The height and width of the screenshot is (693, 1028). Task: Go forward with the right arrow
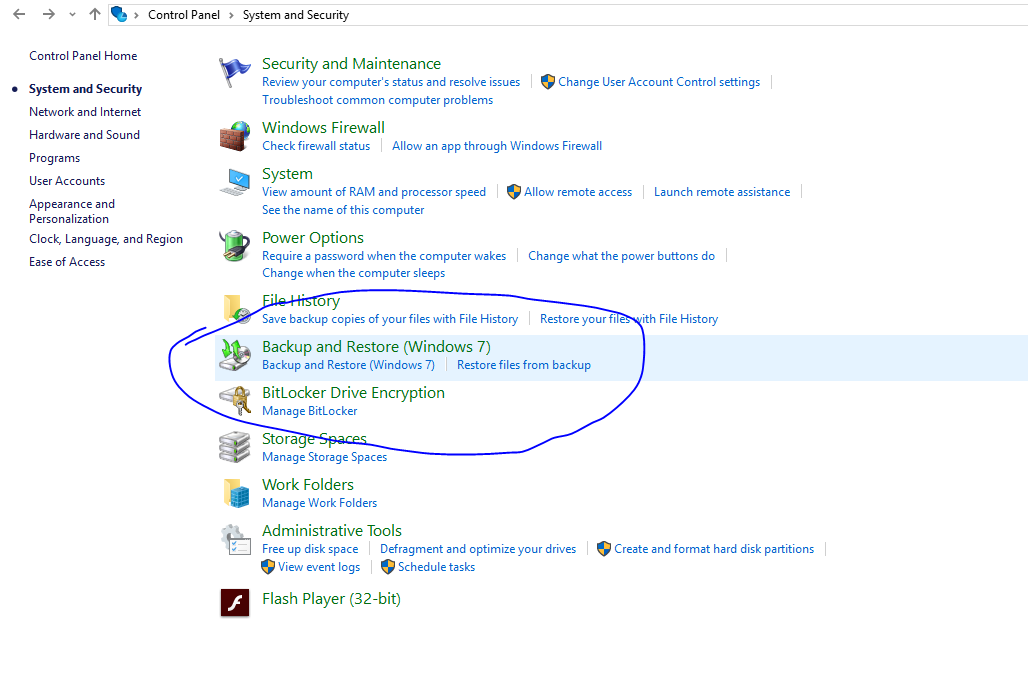pyautogui.click(x=49, y=14)
